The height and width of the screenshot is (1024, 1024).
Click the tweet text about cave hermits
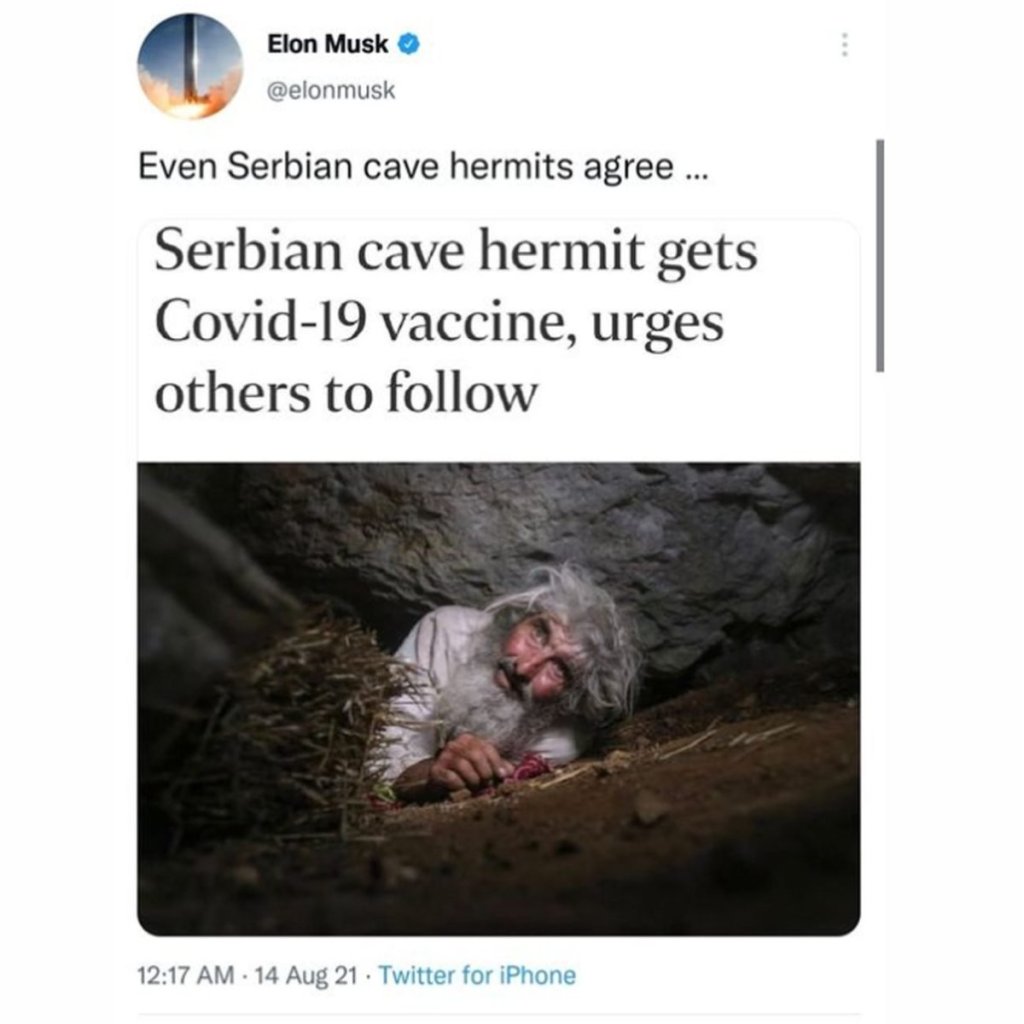423,167
